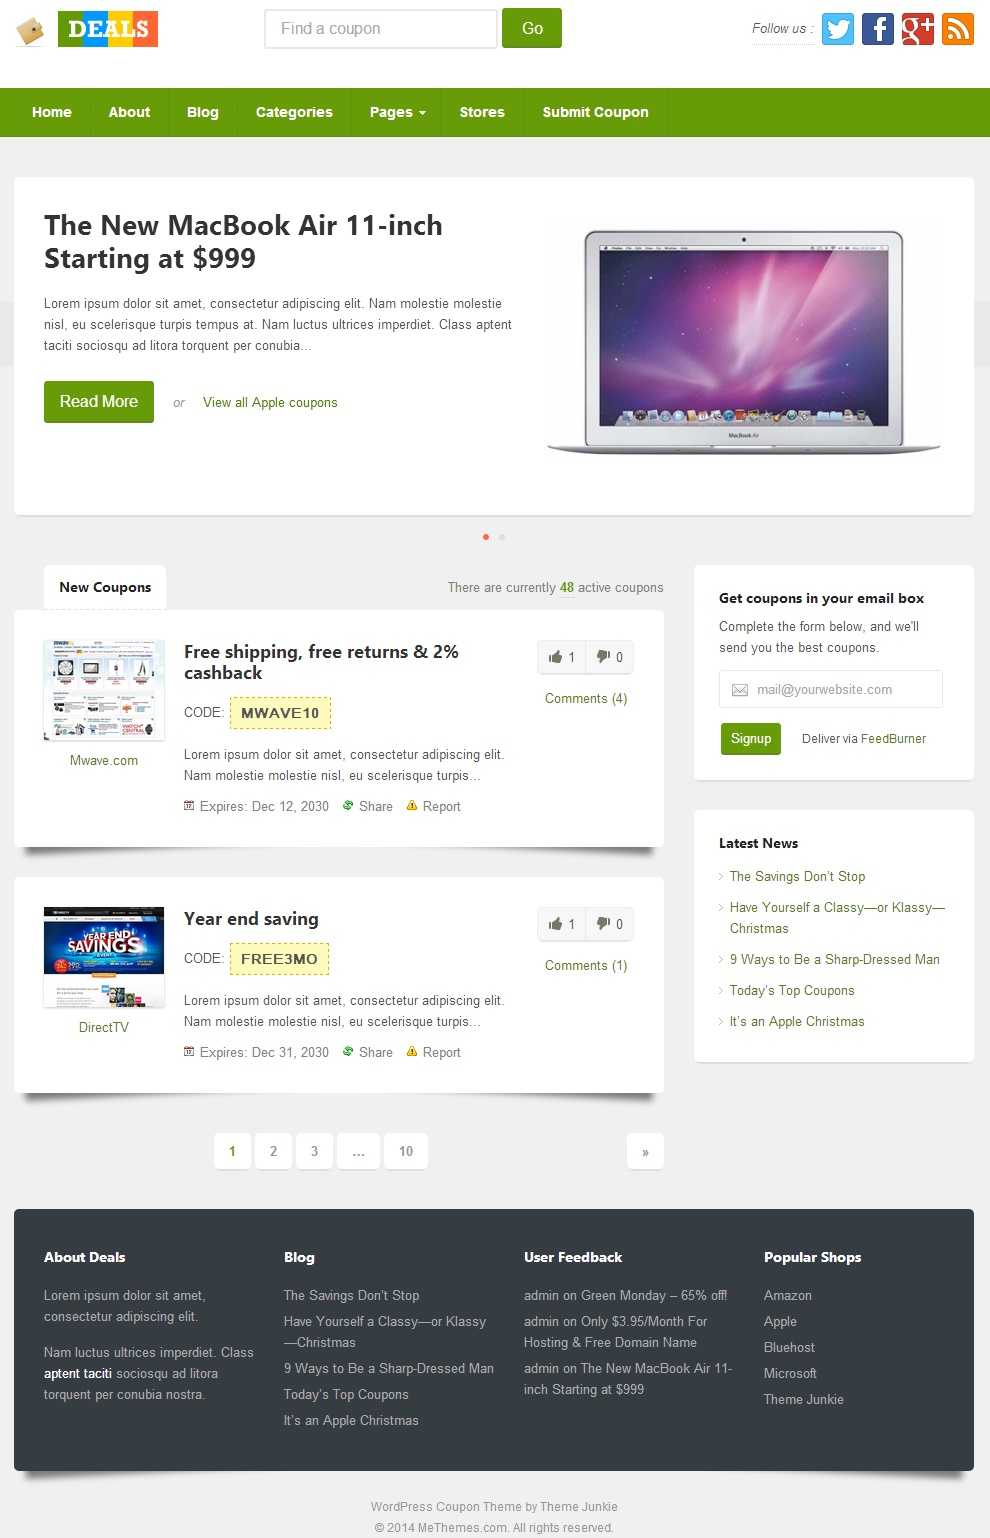Open the Categories menu item

(x=294, y=112)
